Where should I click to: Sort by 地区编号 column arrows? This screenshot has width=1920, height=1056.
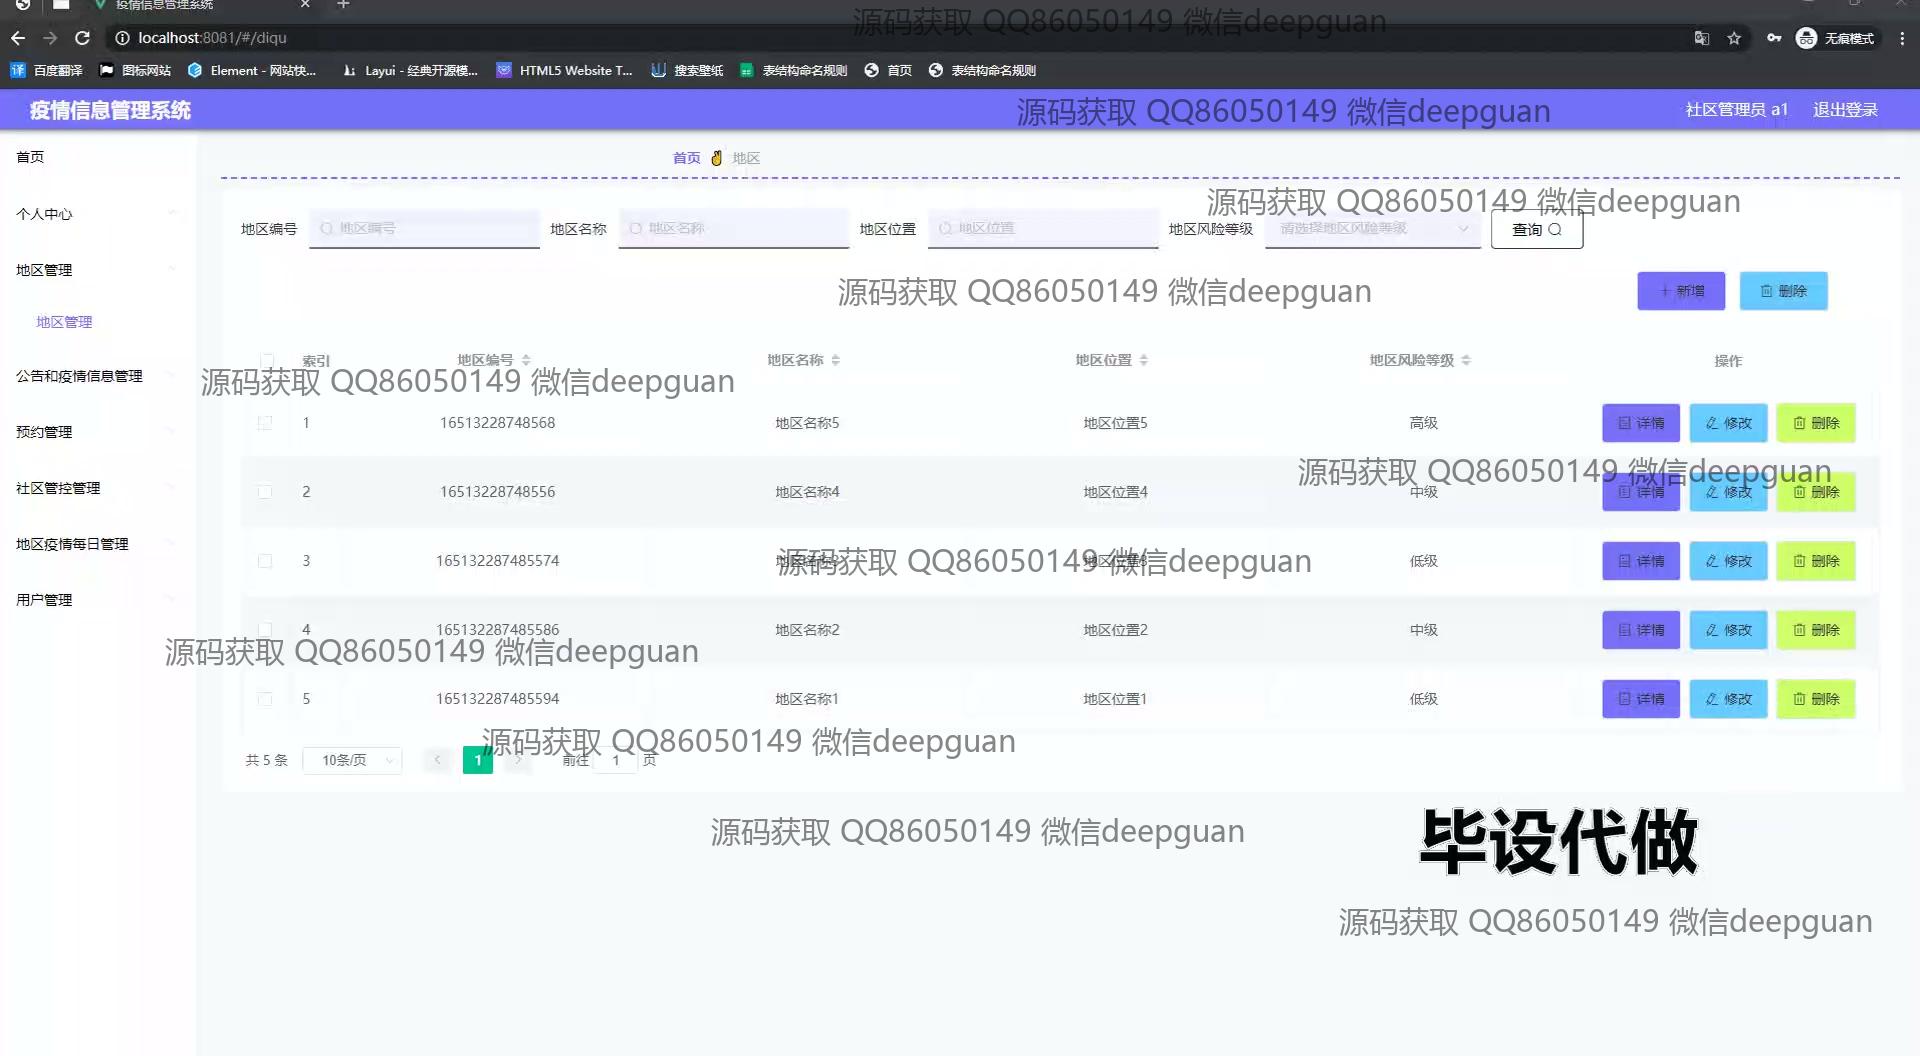pos(526,360)
